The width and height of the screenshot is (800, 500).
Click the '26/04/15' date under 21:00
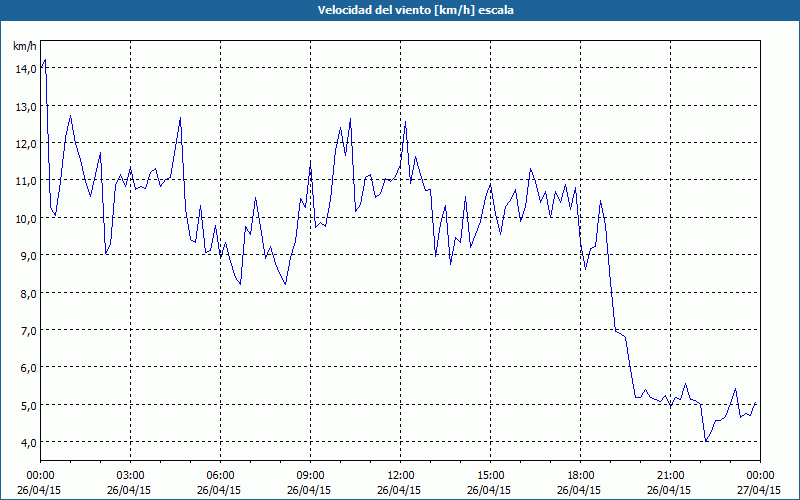pyautogui.click(x=669, y=490)
